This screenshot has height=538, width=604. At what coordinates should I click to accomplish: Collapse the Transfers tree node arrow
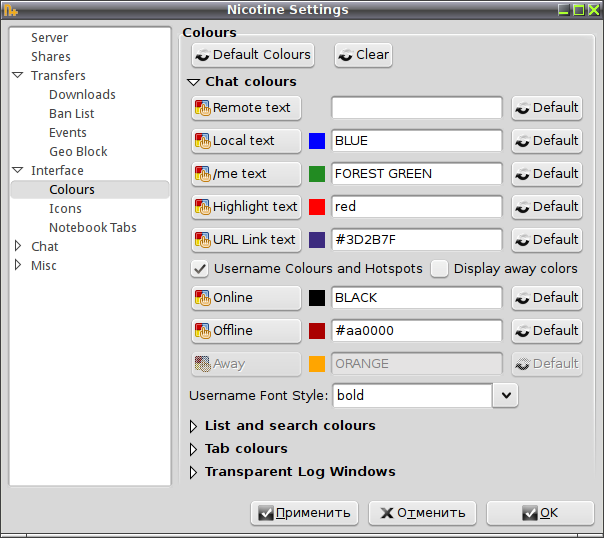click(18, 75)
